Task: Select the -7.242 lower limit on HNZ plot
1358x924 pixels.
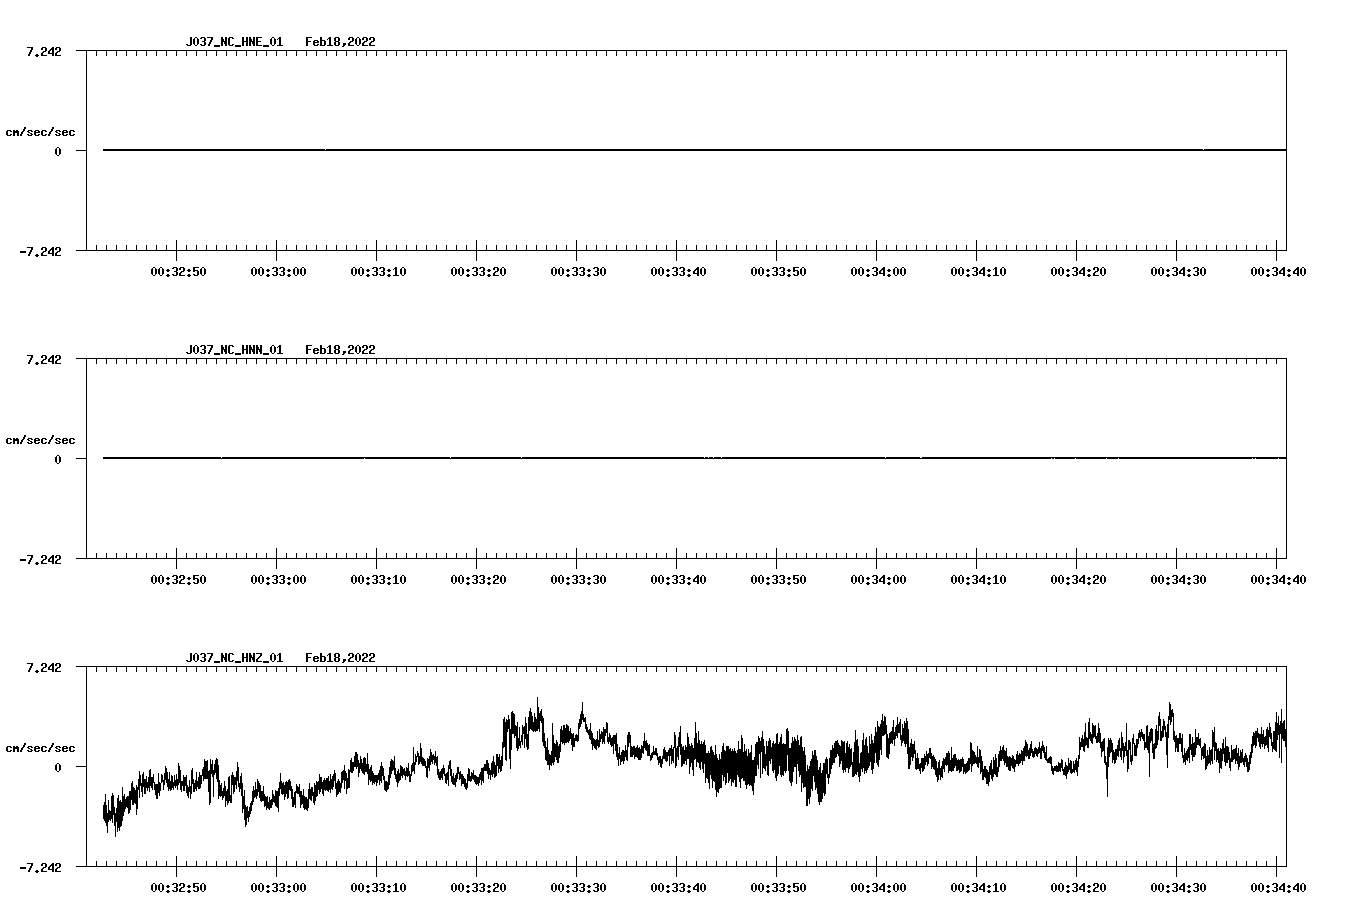Action: [40, 867]
